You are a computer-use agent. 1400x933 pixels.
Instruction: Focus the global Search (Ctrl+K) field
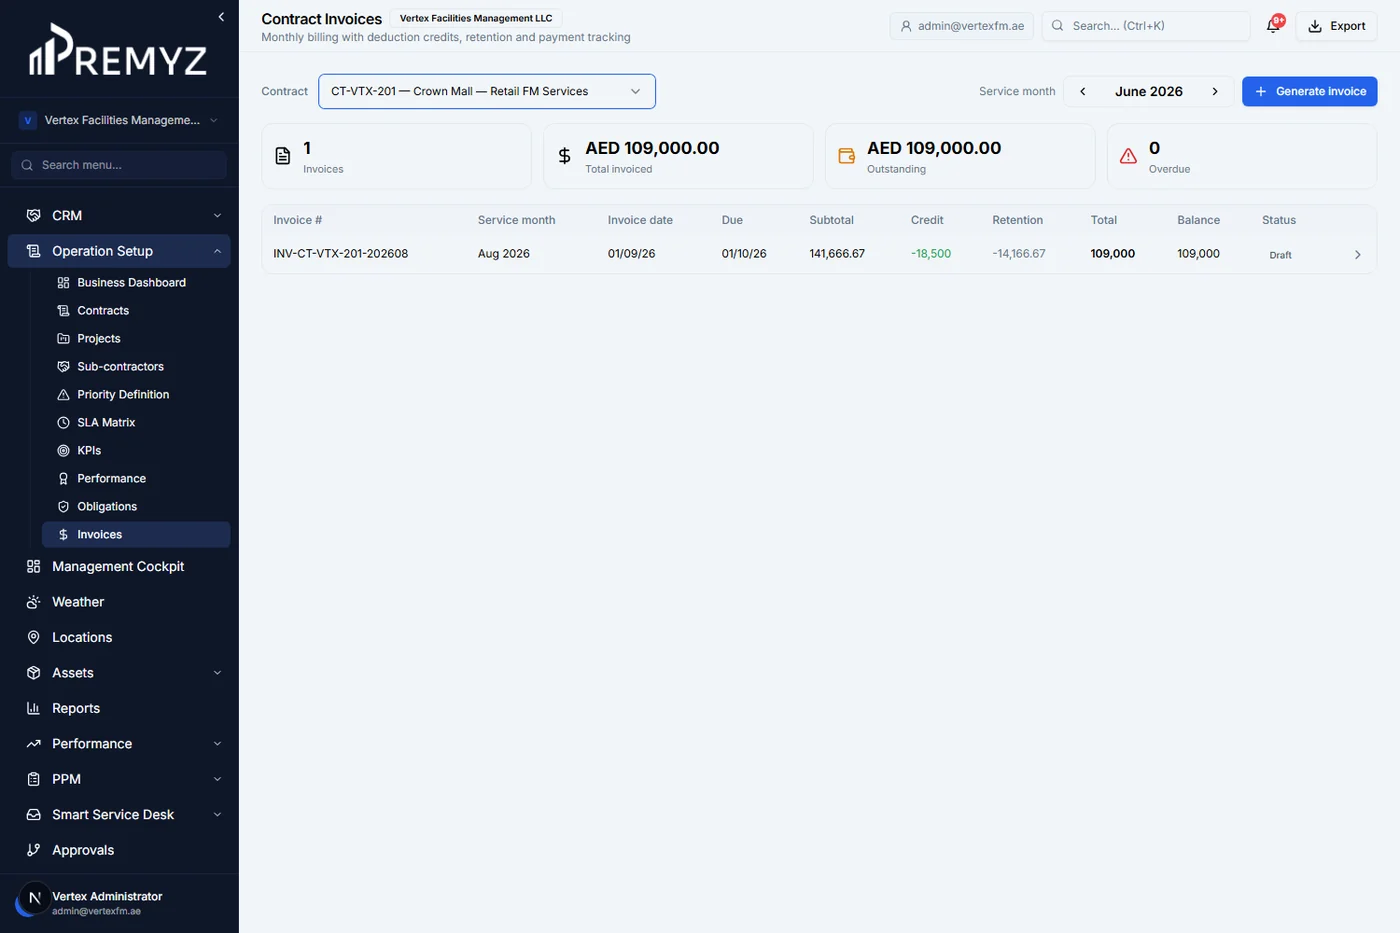coord(1146,26)
